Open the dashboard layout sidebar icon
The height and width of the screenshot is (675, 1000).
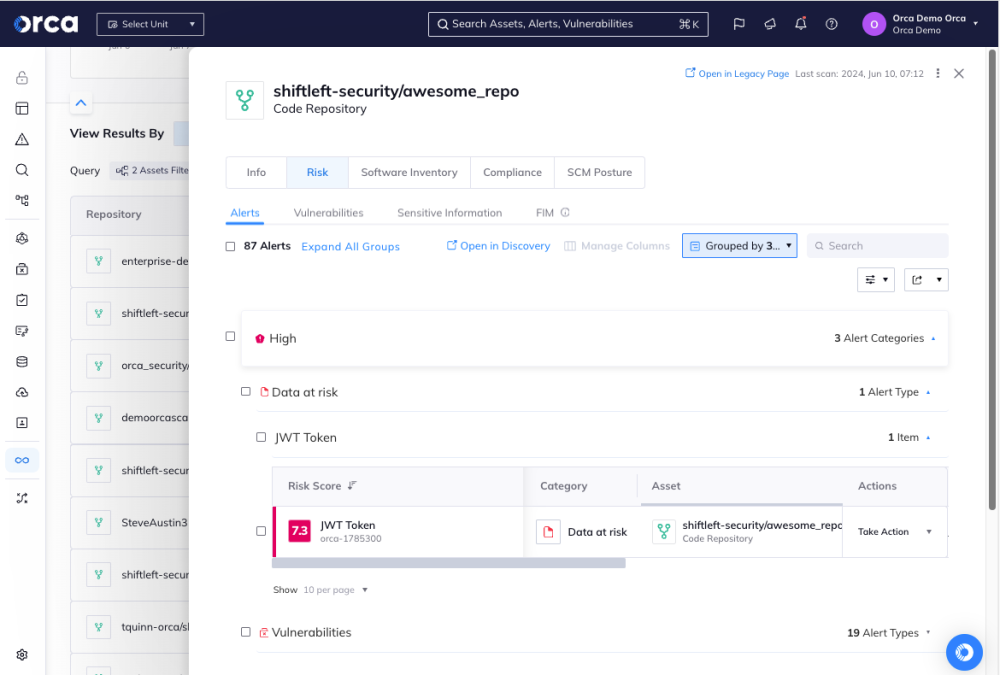22,108
